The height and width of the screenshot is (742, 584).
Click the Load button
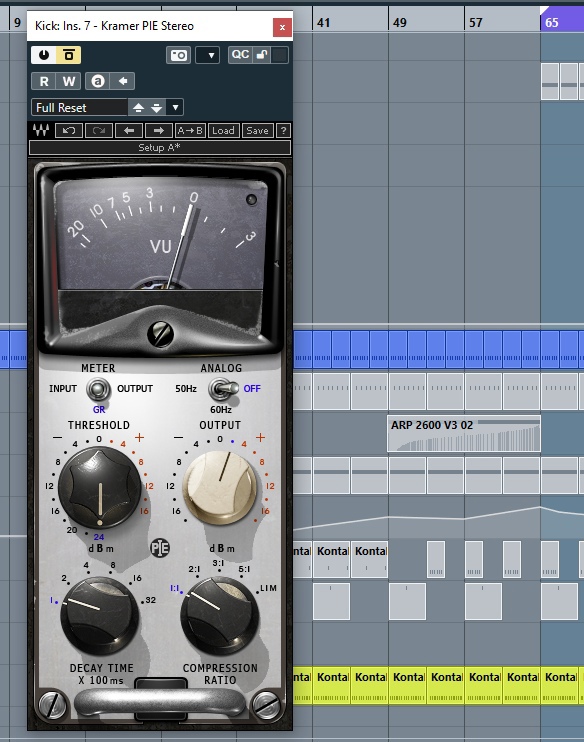pos(223,130)
